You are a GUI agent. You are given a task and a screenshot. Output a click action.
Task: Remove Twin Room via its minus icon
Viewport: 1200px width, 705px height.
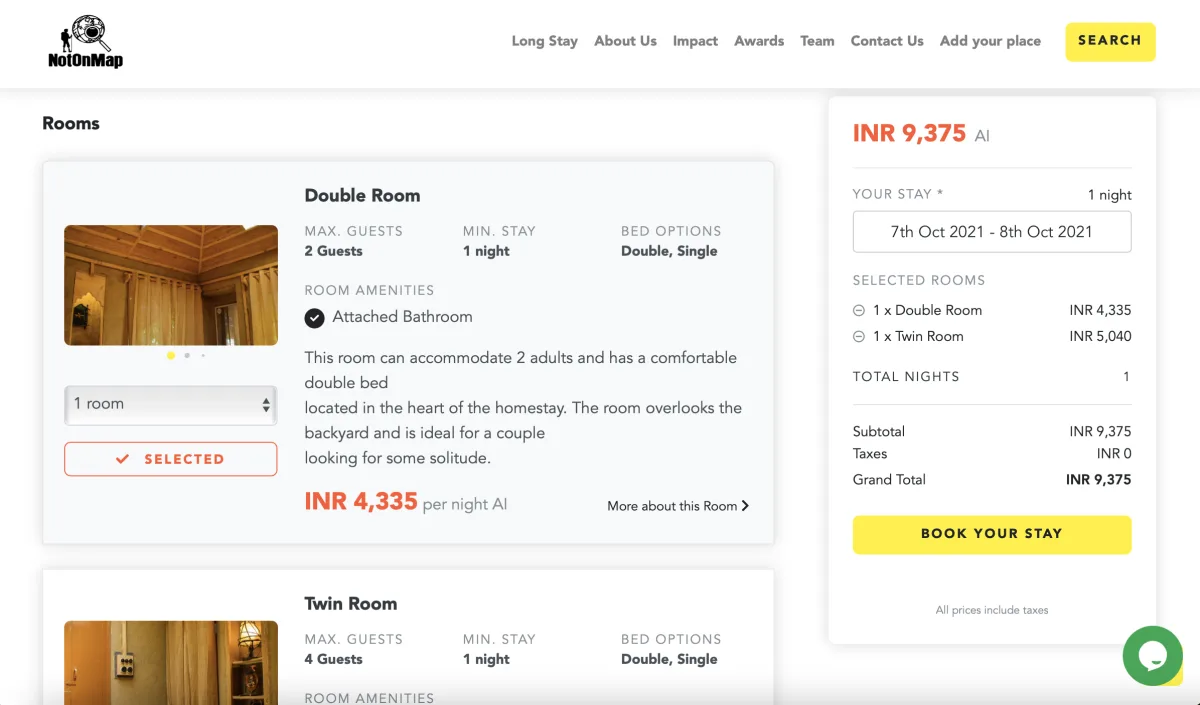click(859, 336)
